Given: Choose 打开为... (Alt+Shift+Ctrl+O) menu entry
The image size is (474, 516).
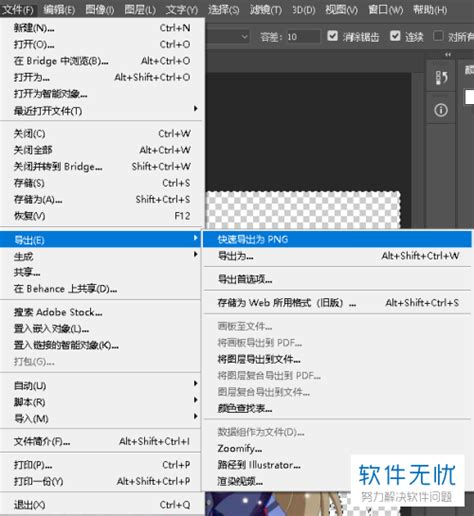Looking at the screenshot, I should pos(102,77).
